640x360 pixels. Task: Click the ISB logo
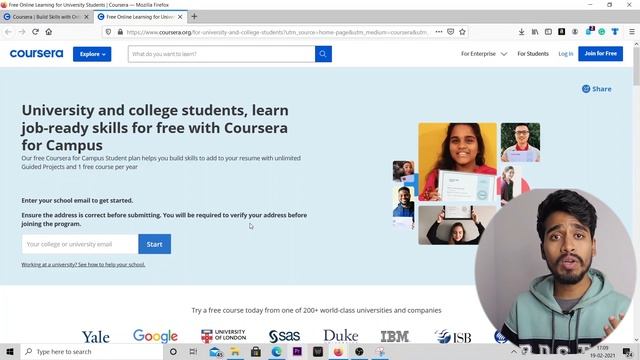pyautogui.click(x=453, y=336)
